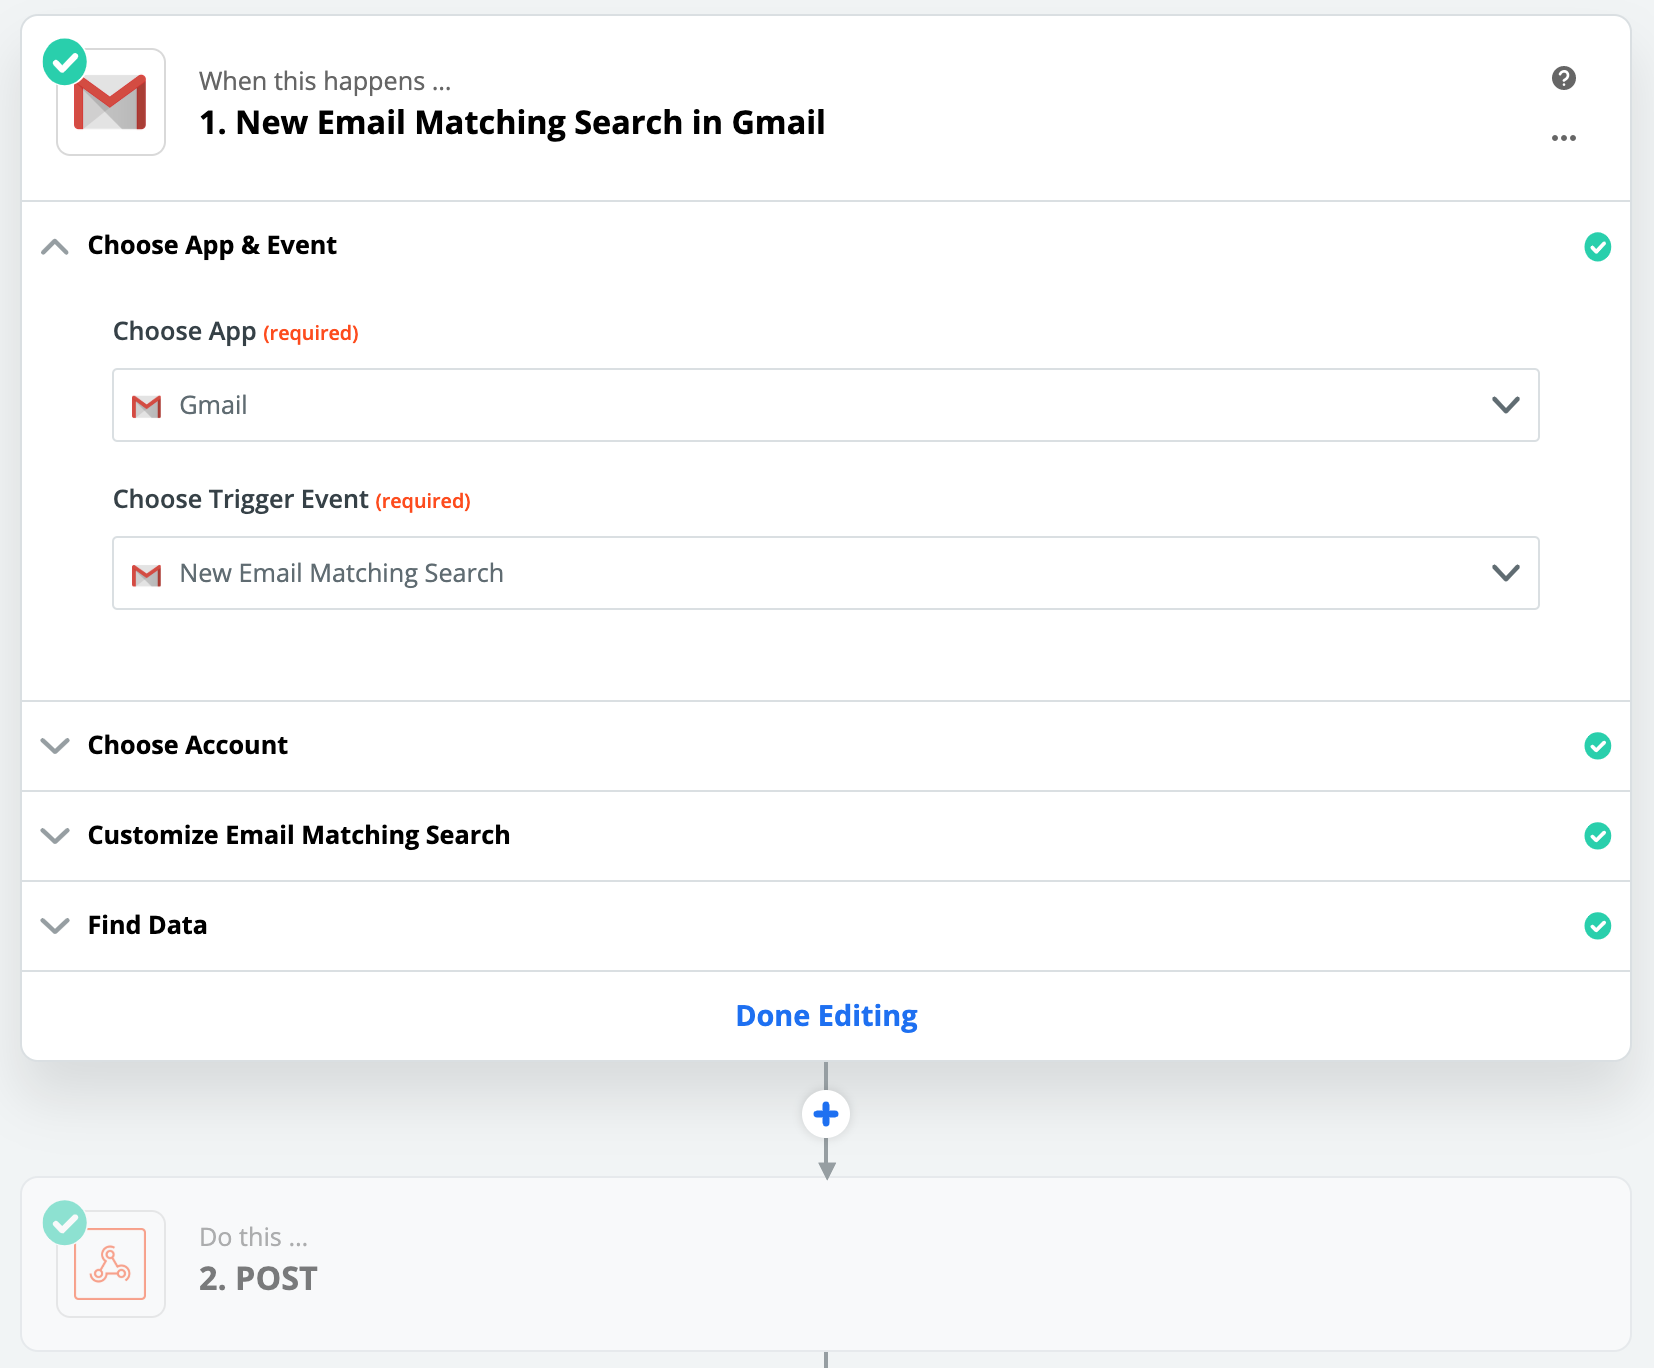The image size is (1654, 1368).
Task: Collapse the Choose App & Event section
Action: pos(55,246)
